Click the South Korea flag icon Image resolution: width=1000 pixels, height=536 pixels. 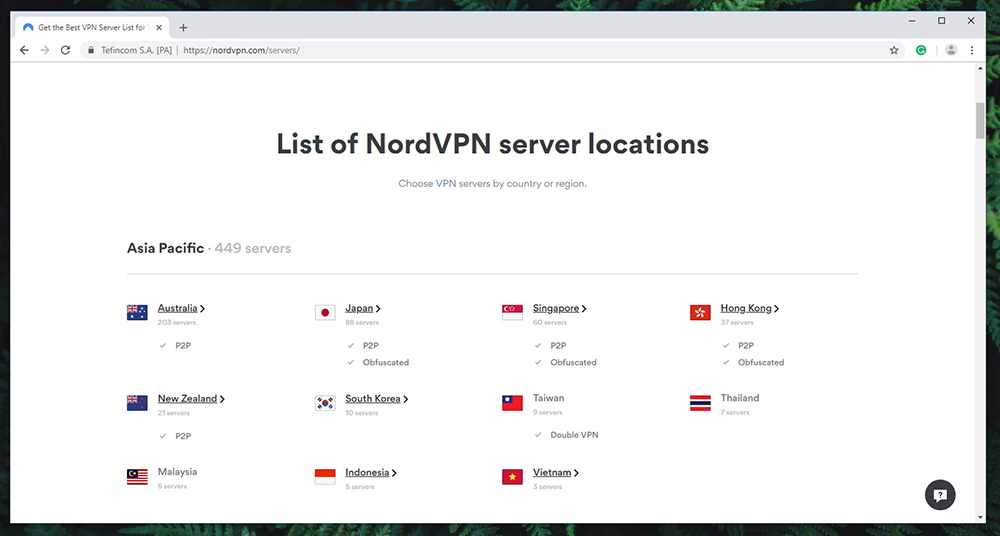tap(325, 403)
